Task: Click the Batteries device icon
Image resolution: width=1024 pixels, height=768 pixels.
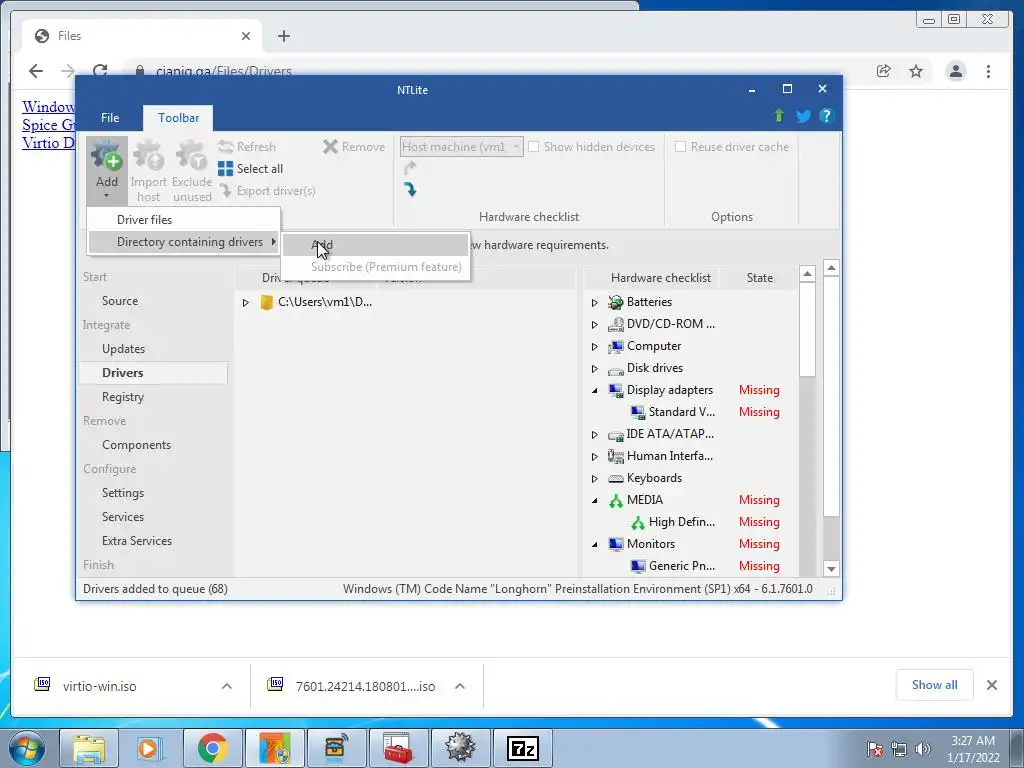Action: (x=615, y=302)
